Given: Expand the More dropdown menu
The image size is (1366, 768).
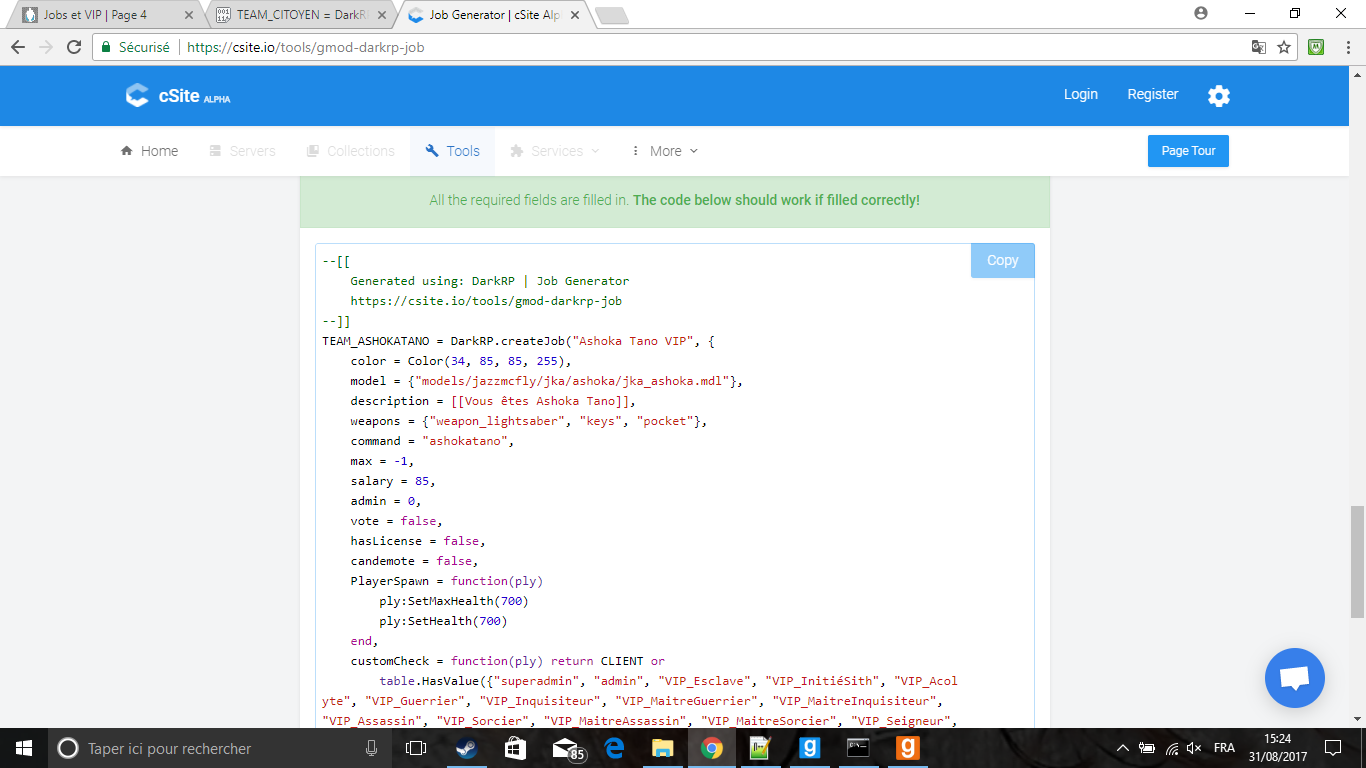Looking at the screenshot, I should click(664, 151).
